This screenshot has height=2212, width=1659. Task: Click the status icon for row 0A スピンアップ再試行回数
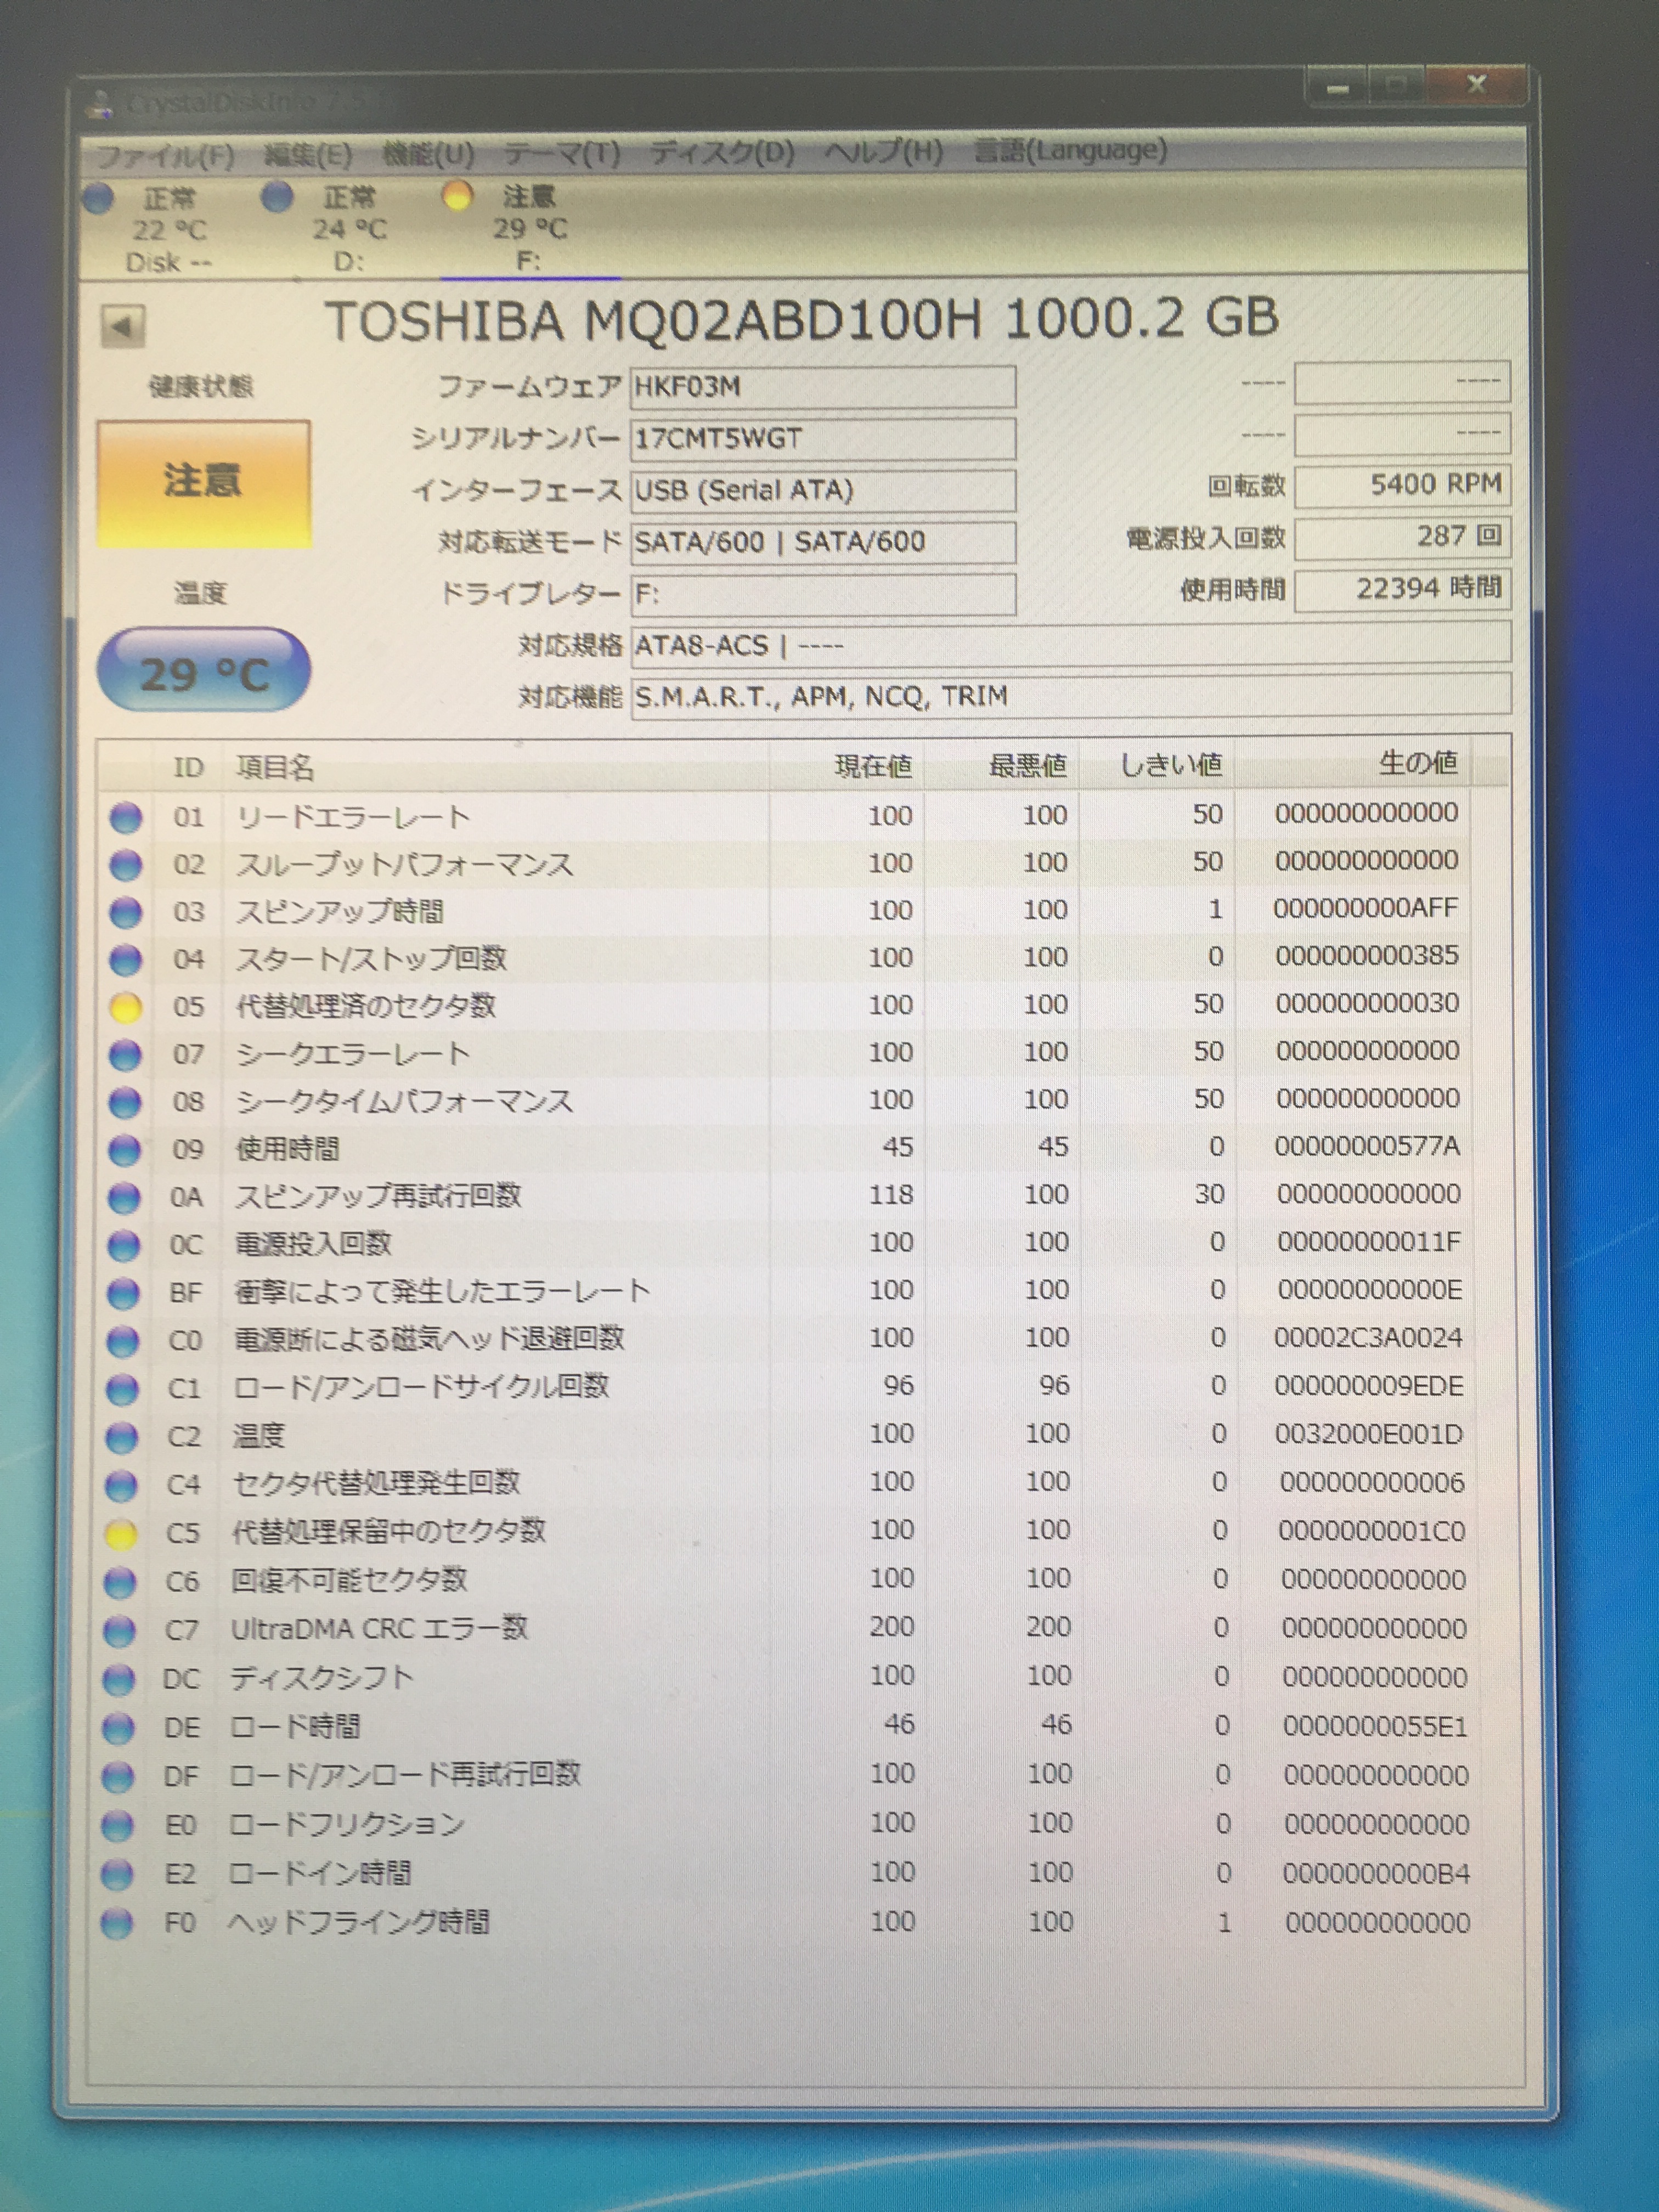tap(124, 1197)
